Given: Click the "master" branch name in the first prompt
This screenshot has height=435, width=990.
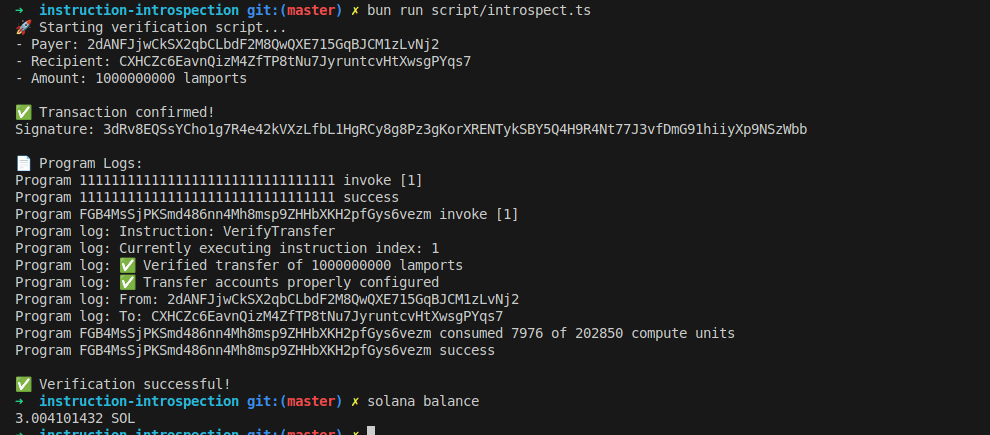Looking at the screenshot, I should click(x=311, y=9).
